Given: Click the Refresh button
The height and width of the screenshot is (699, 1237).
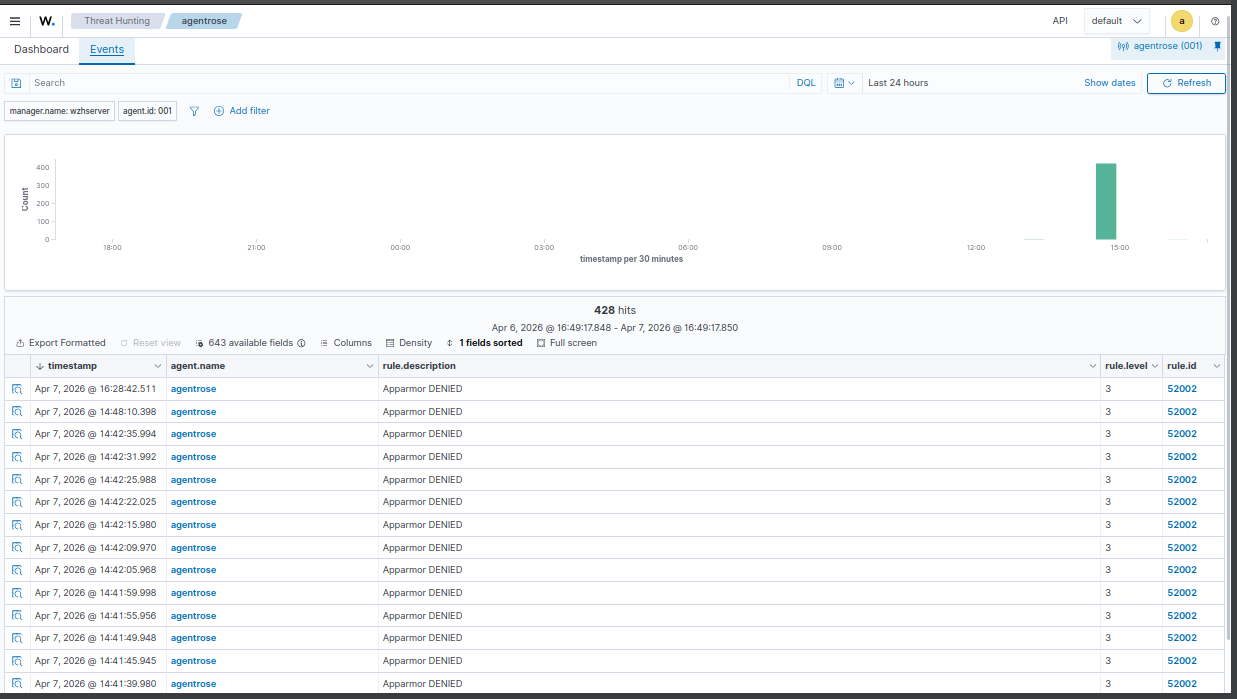Looking at the screenshot, I should pos(1186,83).
